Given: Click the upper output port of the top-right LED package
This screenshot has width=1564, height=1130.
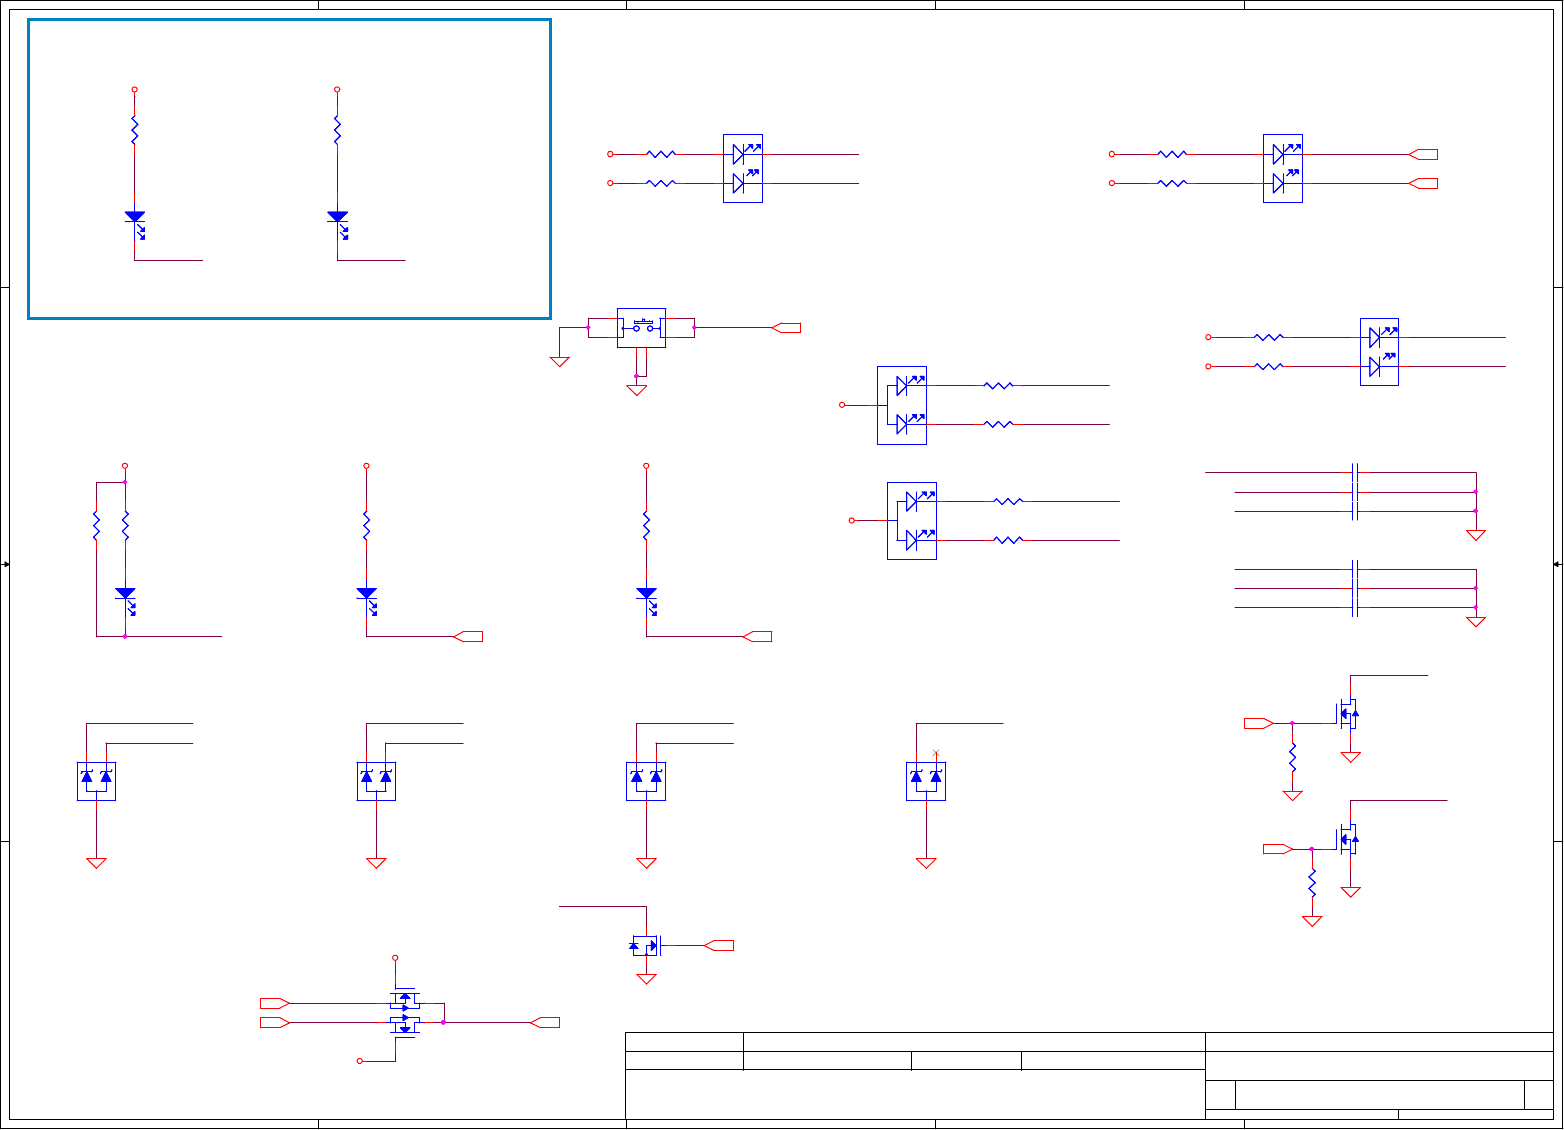Looking at the screenshot, I should (x=1423, y=154).
